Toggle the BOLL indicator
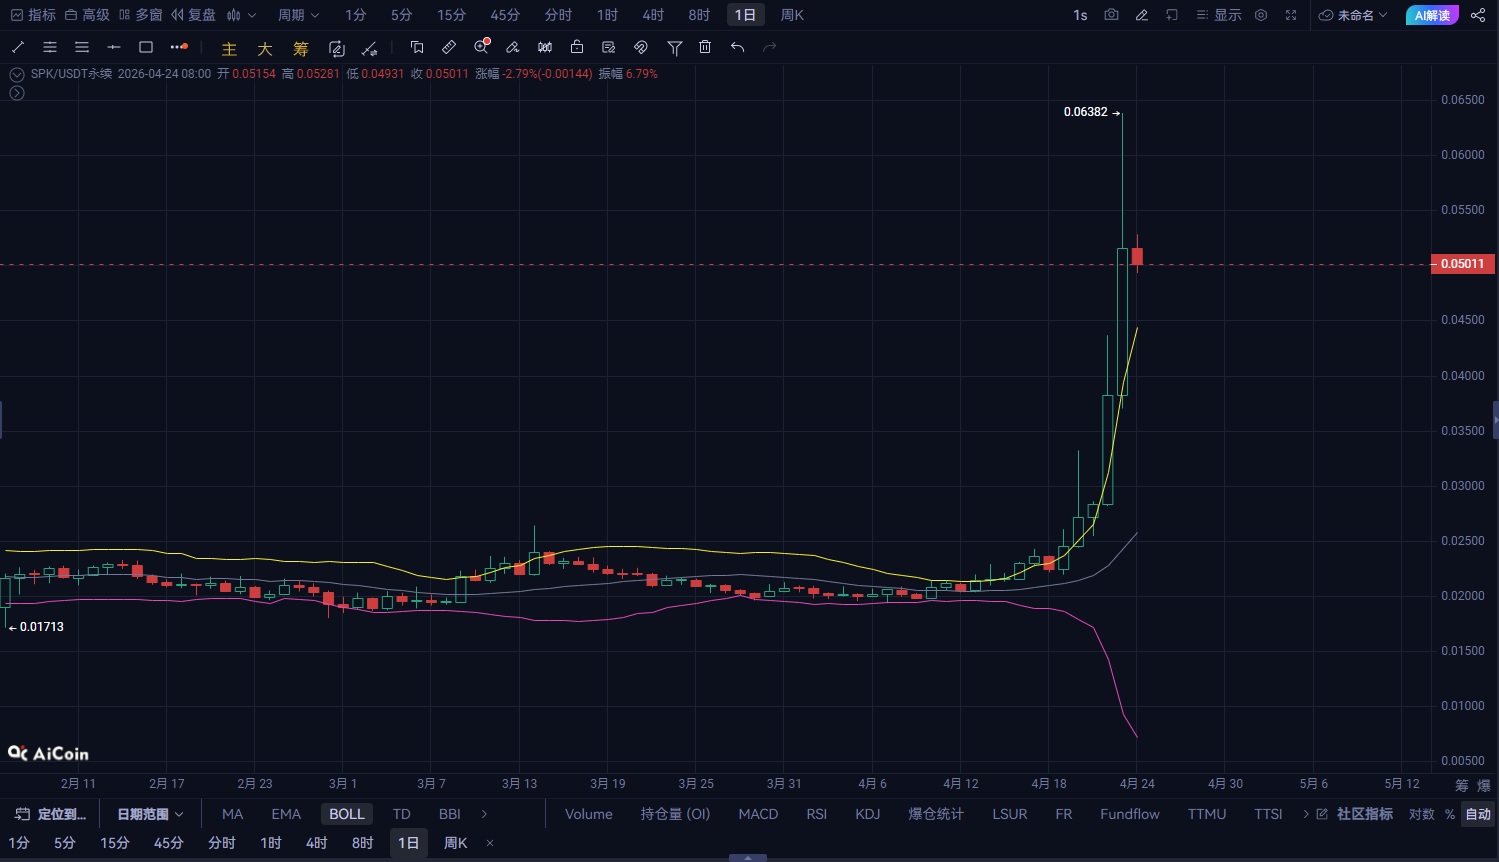 coord(347,814)
